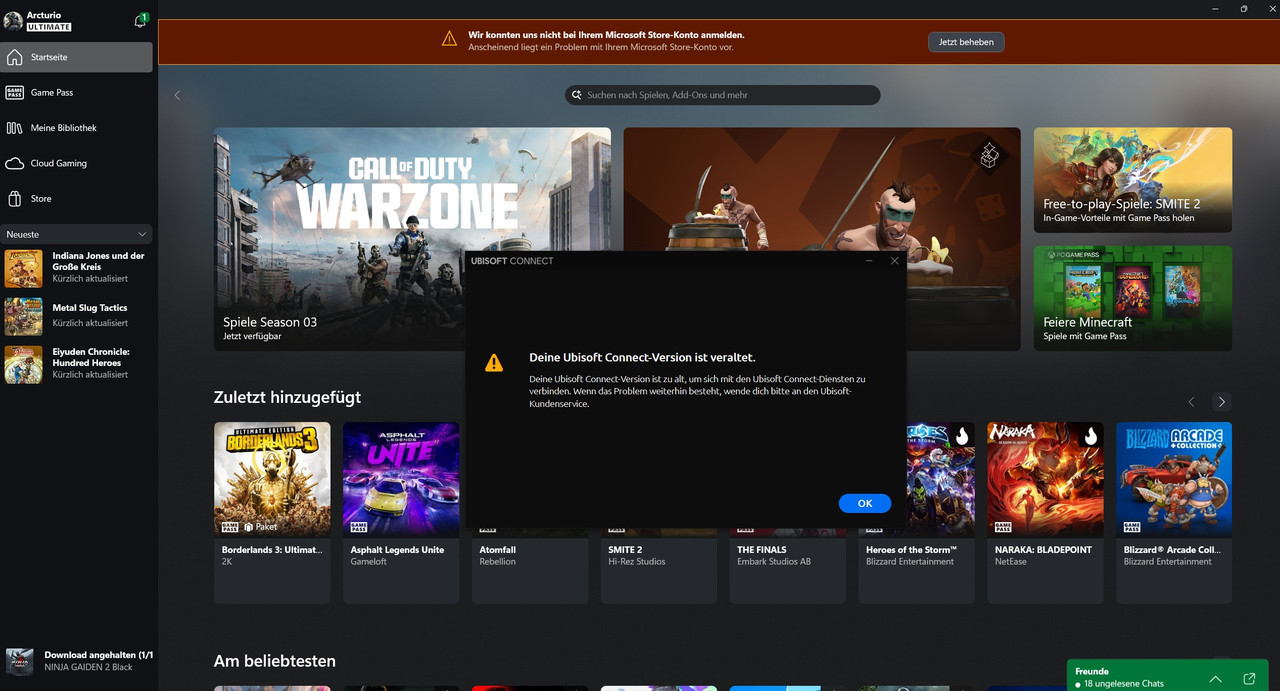Click THE FINALS game title
The width and height of the screenshot is (1280, 691).
762,550
